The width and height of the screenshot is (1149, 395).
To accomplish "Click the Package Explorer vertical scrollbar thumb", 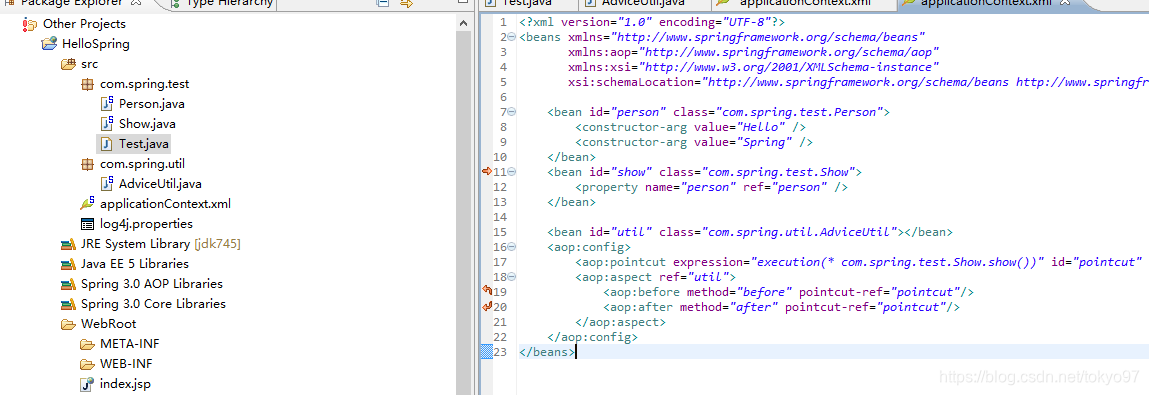I will pyautogui.click(x=463, y=213).
